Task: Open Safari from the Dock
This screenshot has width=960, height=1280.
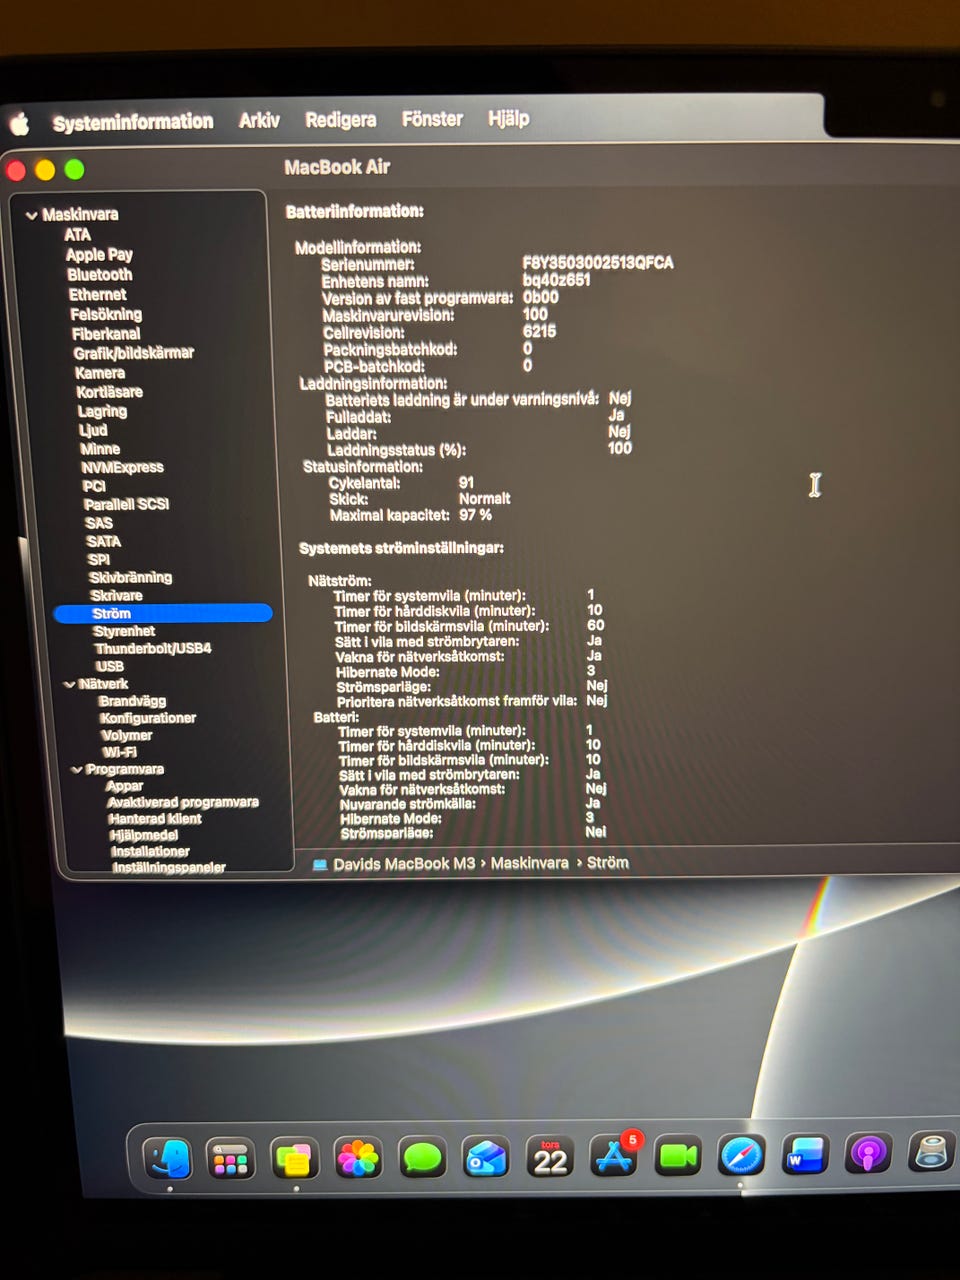Action: click(x=742, y=1156)
